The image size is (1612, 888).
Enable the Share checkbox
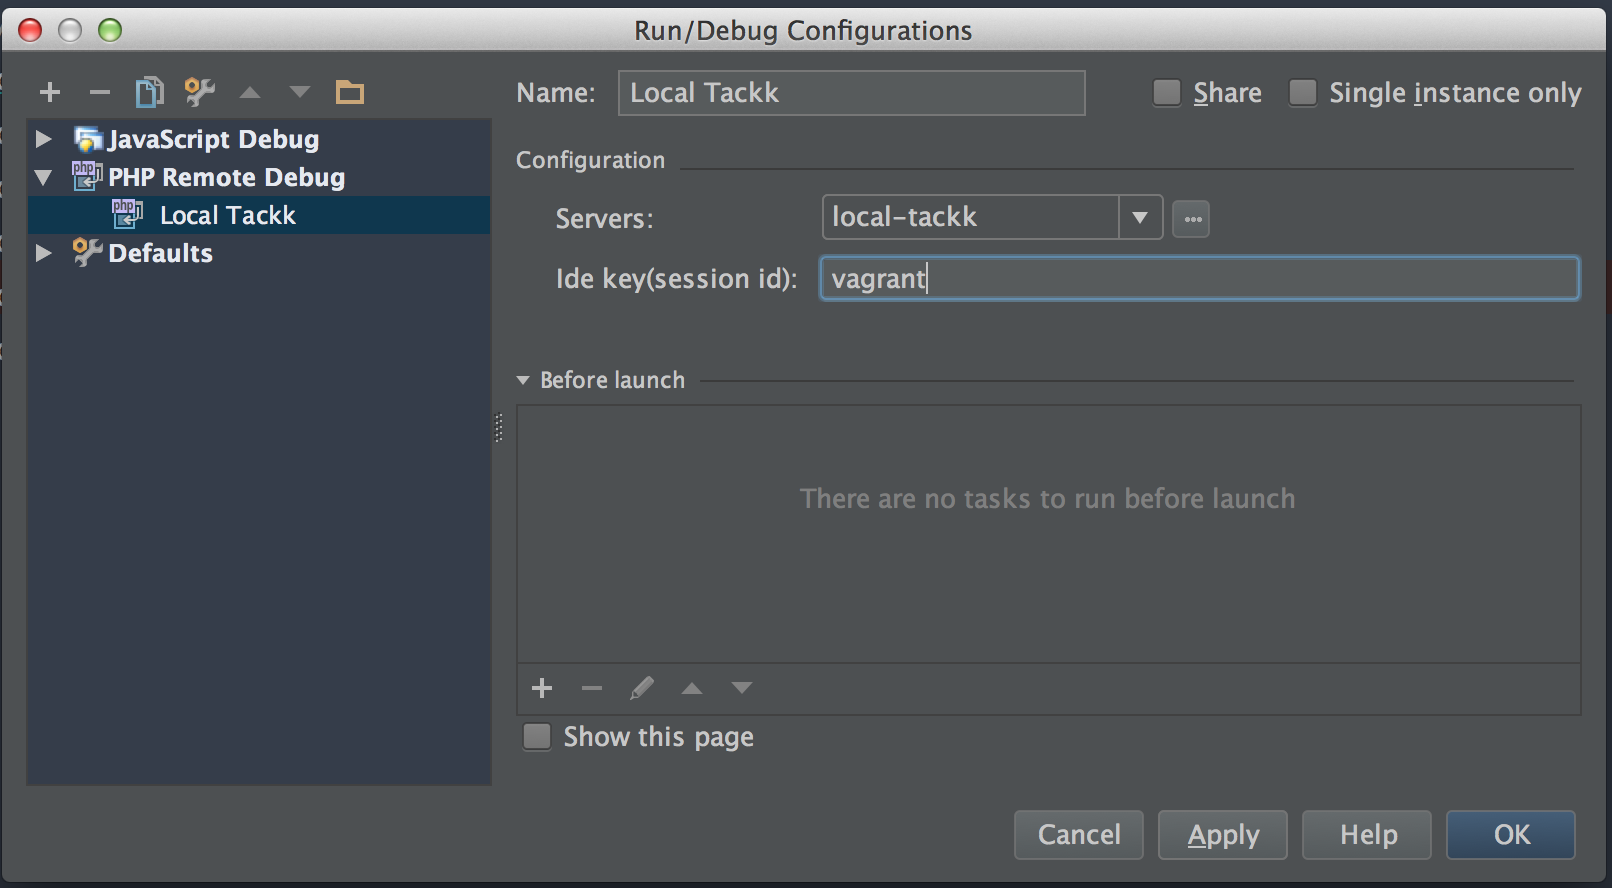(x=1167, y=93)
